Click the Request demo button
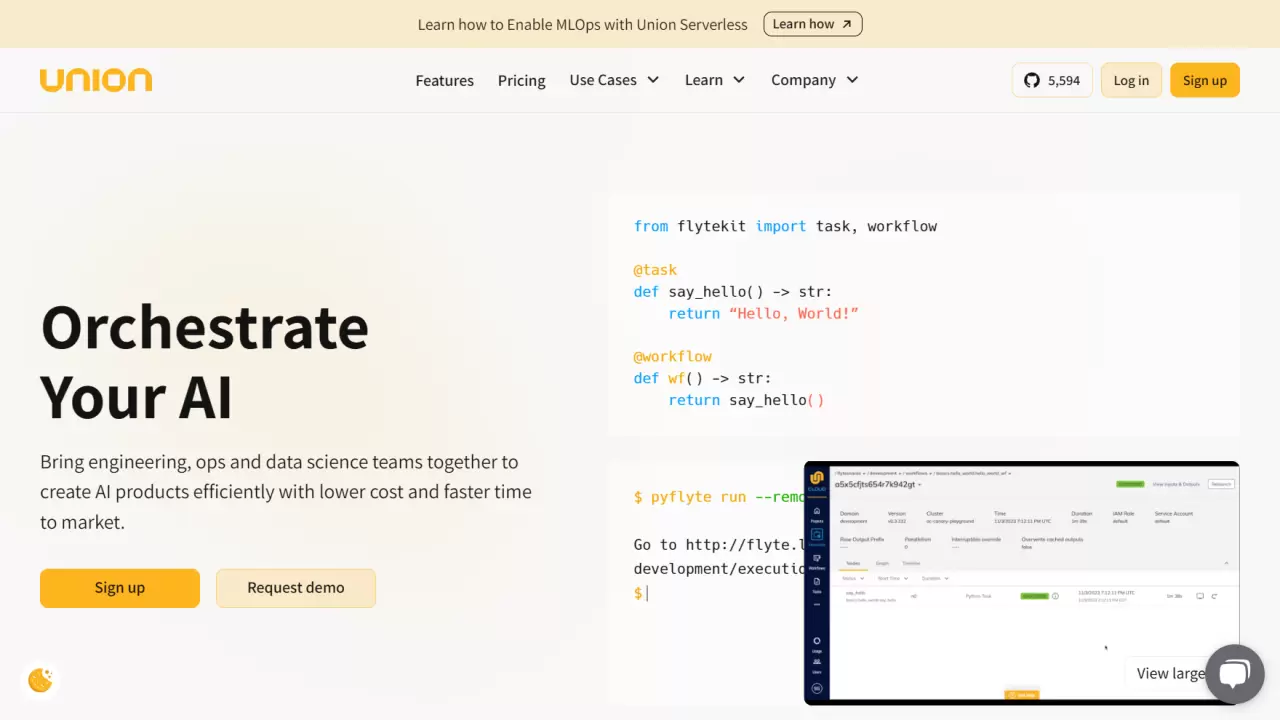Image resolution: width=1280 pixels, height=720 pixels. 296,588
